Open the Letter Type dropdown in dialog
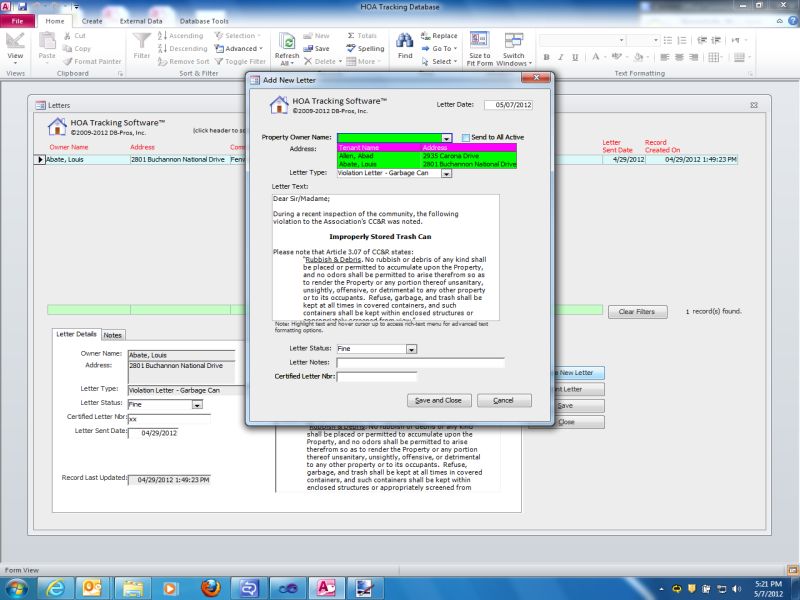 tap(446, 173)
